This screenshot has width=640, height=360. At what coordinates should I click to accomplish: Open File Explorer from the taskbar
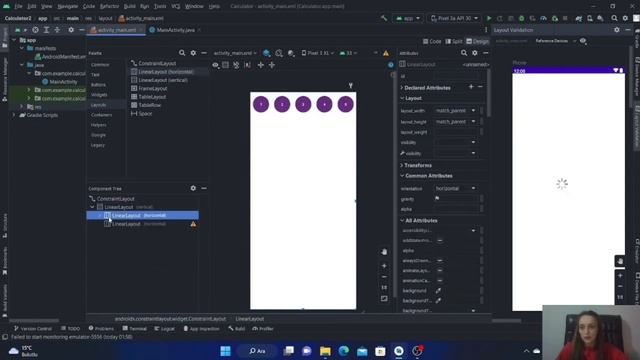tap(325, 351)
